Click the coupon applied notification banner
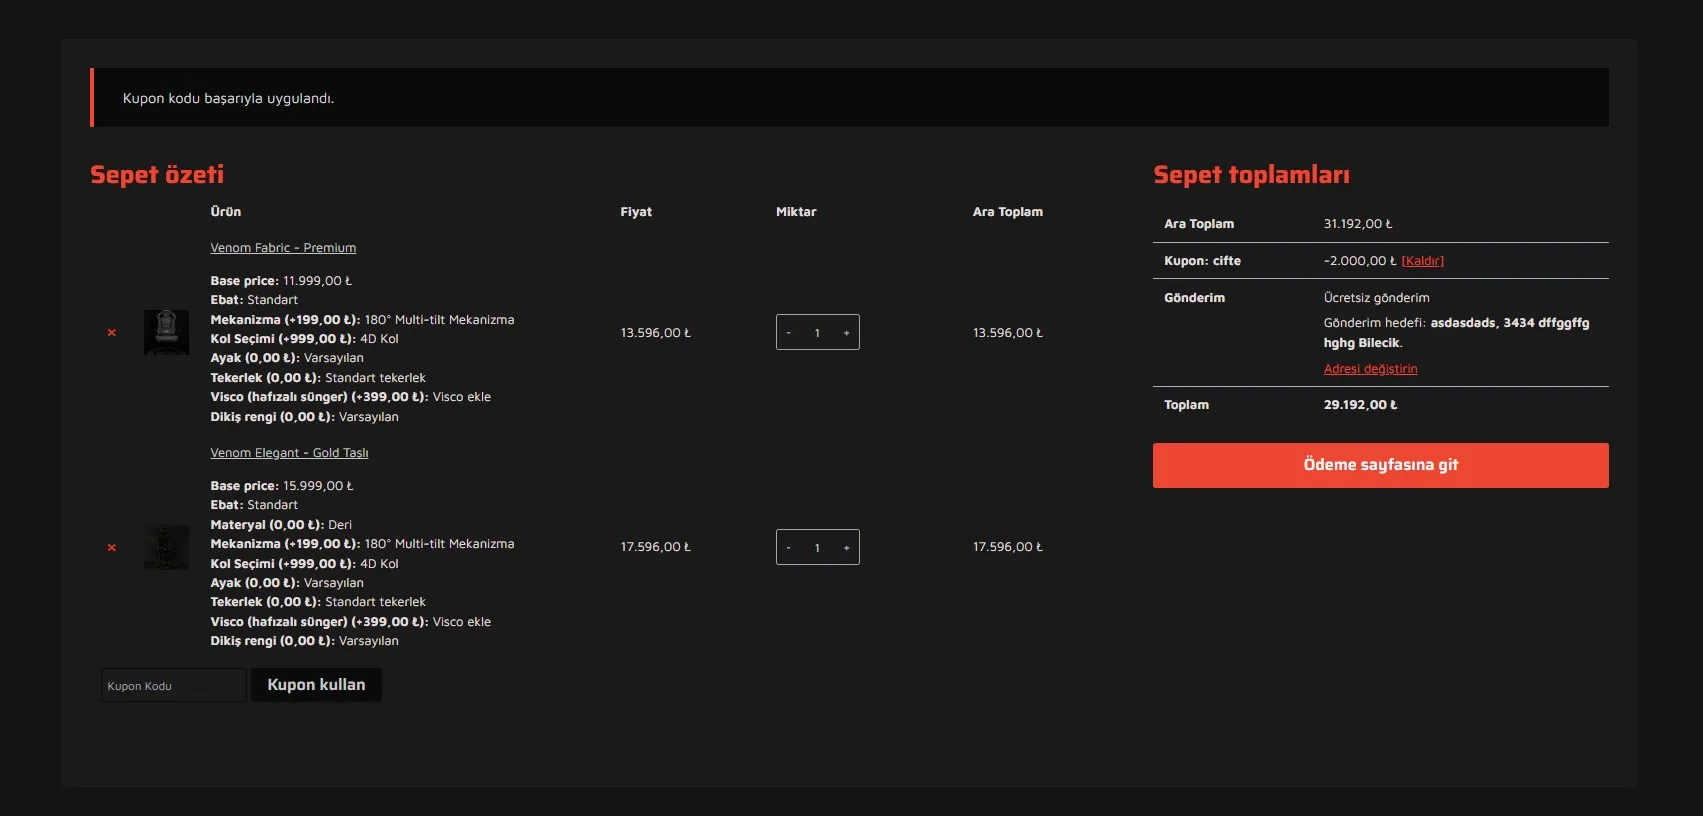This screenshot has height=816, width=1703. pos(849,98)
